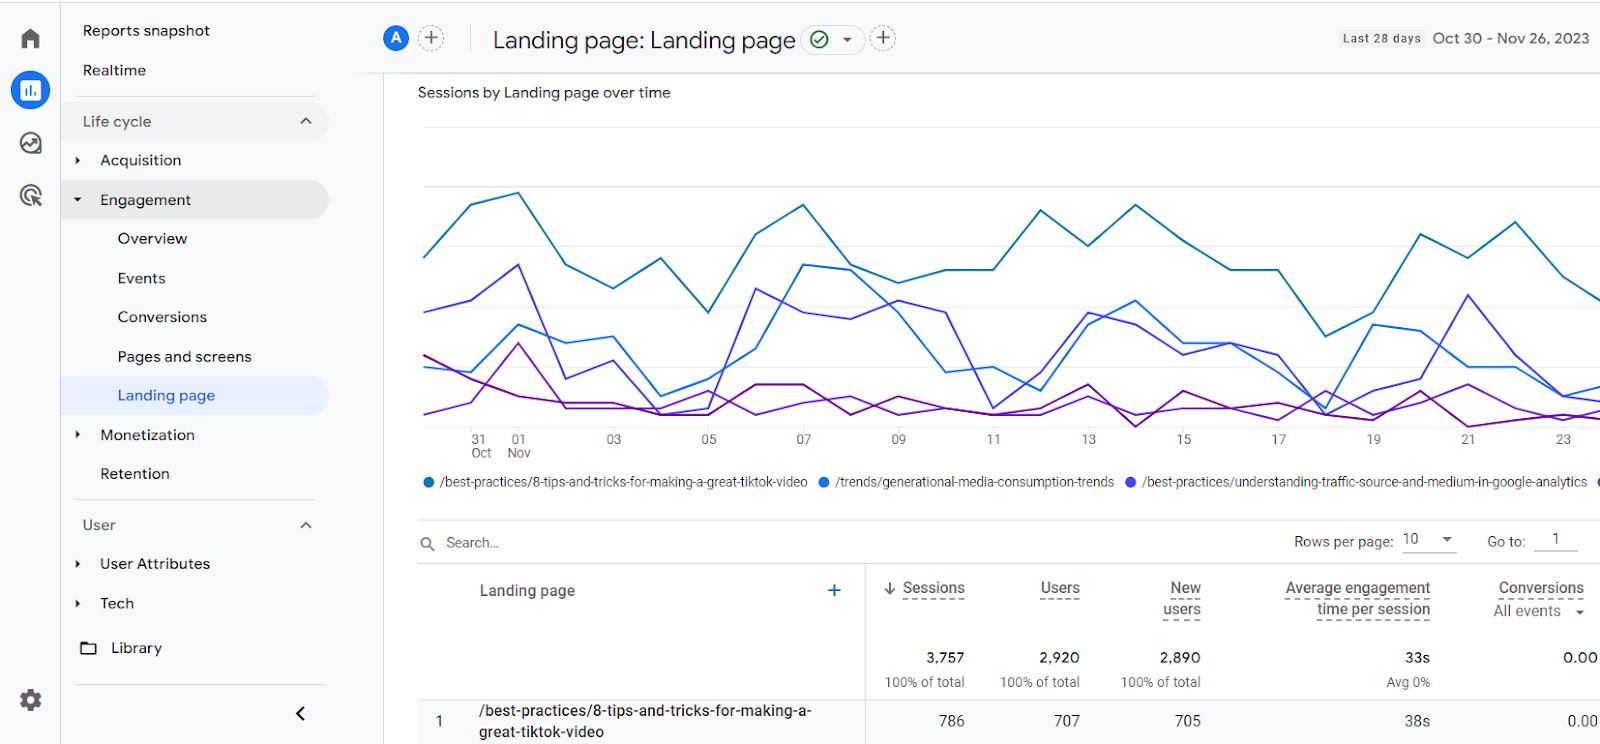
Task: Expand the User Attributes tree arrow
Action: point(78,564)
